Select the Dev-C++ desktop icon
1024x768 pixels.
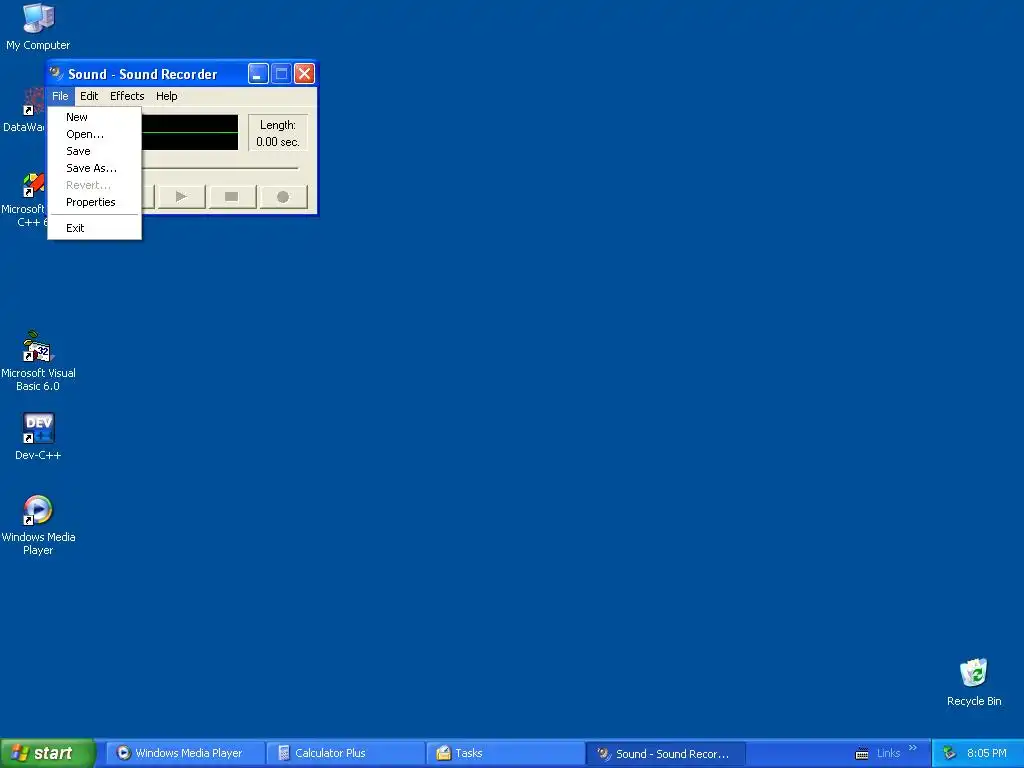tap(38, 437)
